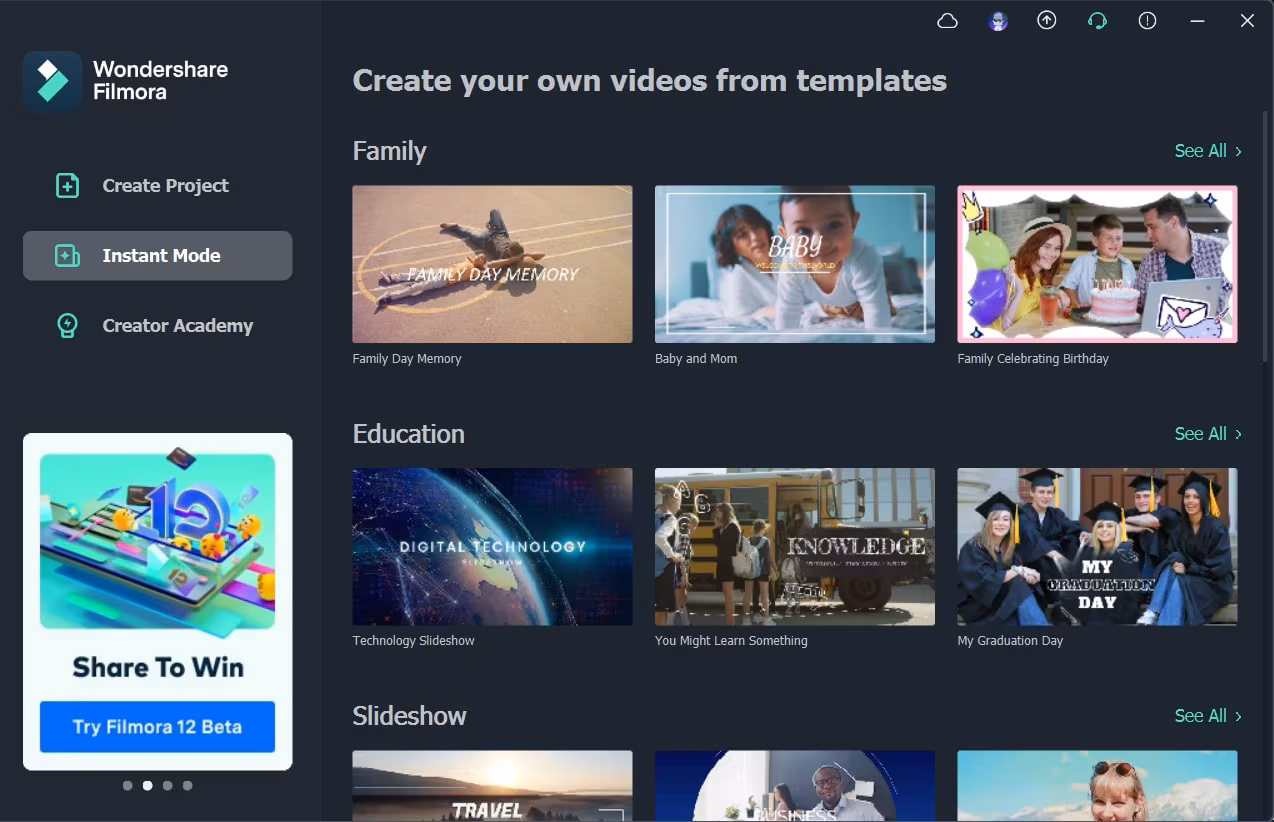
Task: Open Family Day Memory template thumbnail
Action: pos(492,264)
